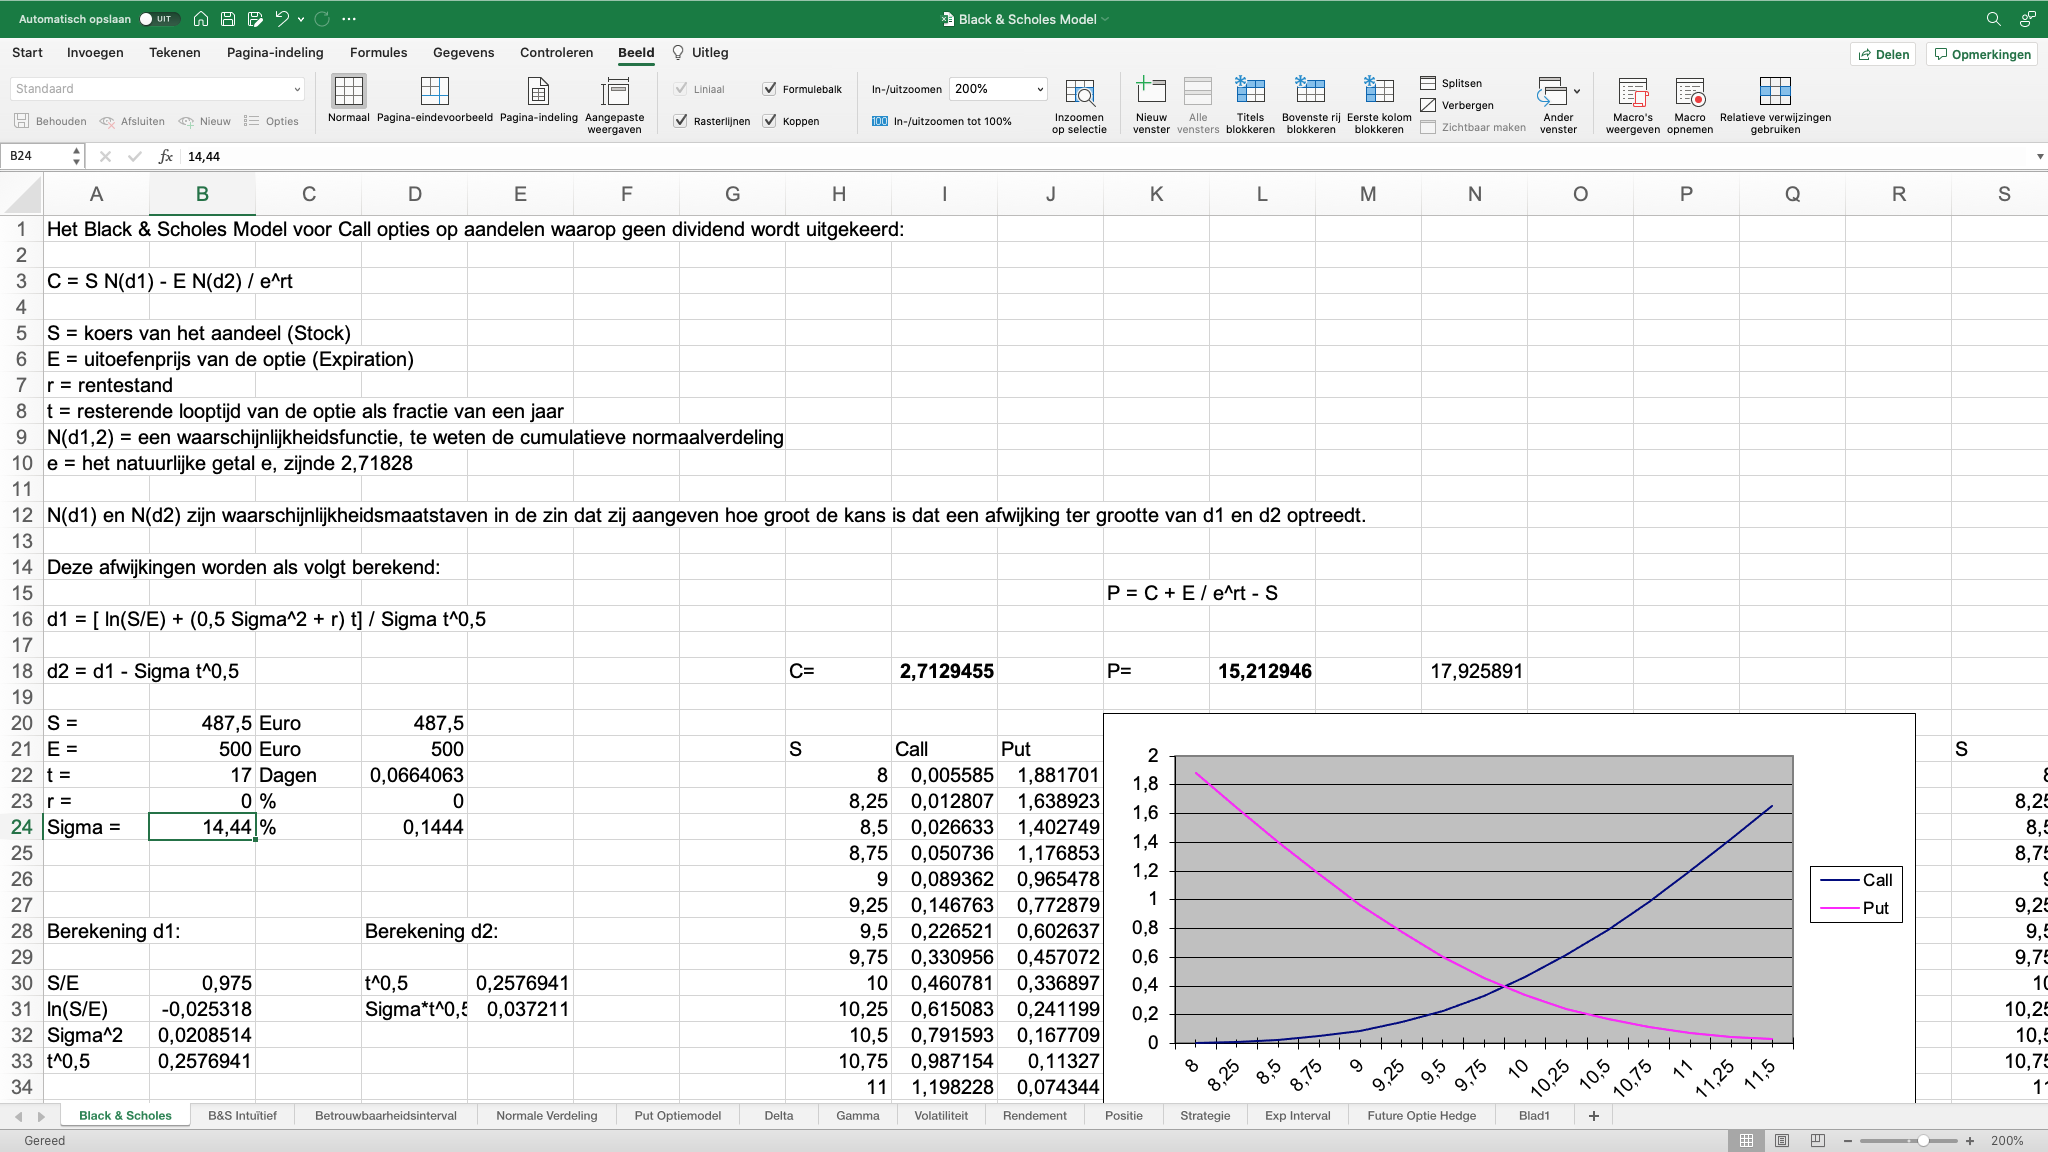Uncheck the Rasterlijnen checkbox

pos(681,121)
